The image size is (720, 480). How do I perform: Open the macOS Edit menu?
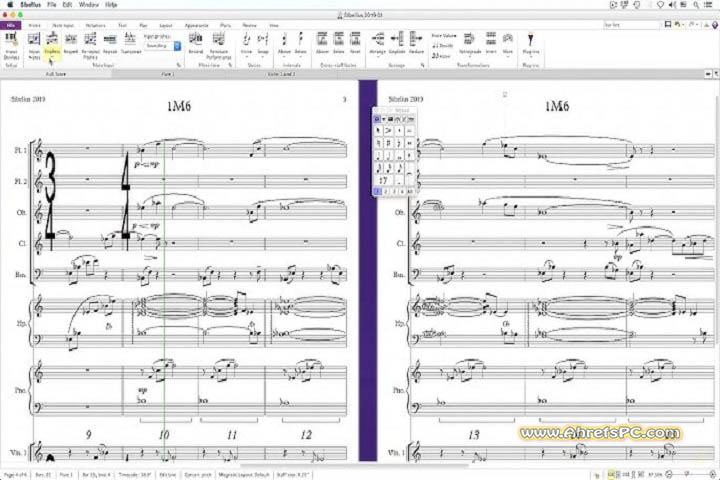click(x=68, y=5)
